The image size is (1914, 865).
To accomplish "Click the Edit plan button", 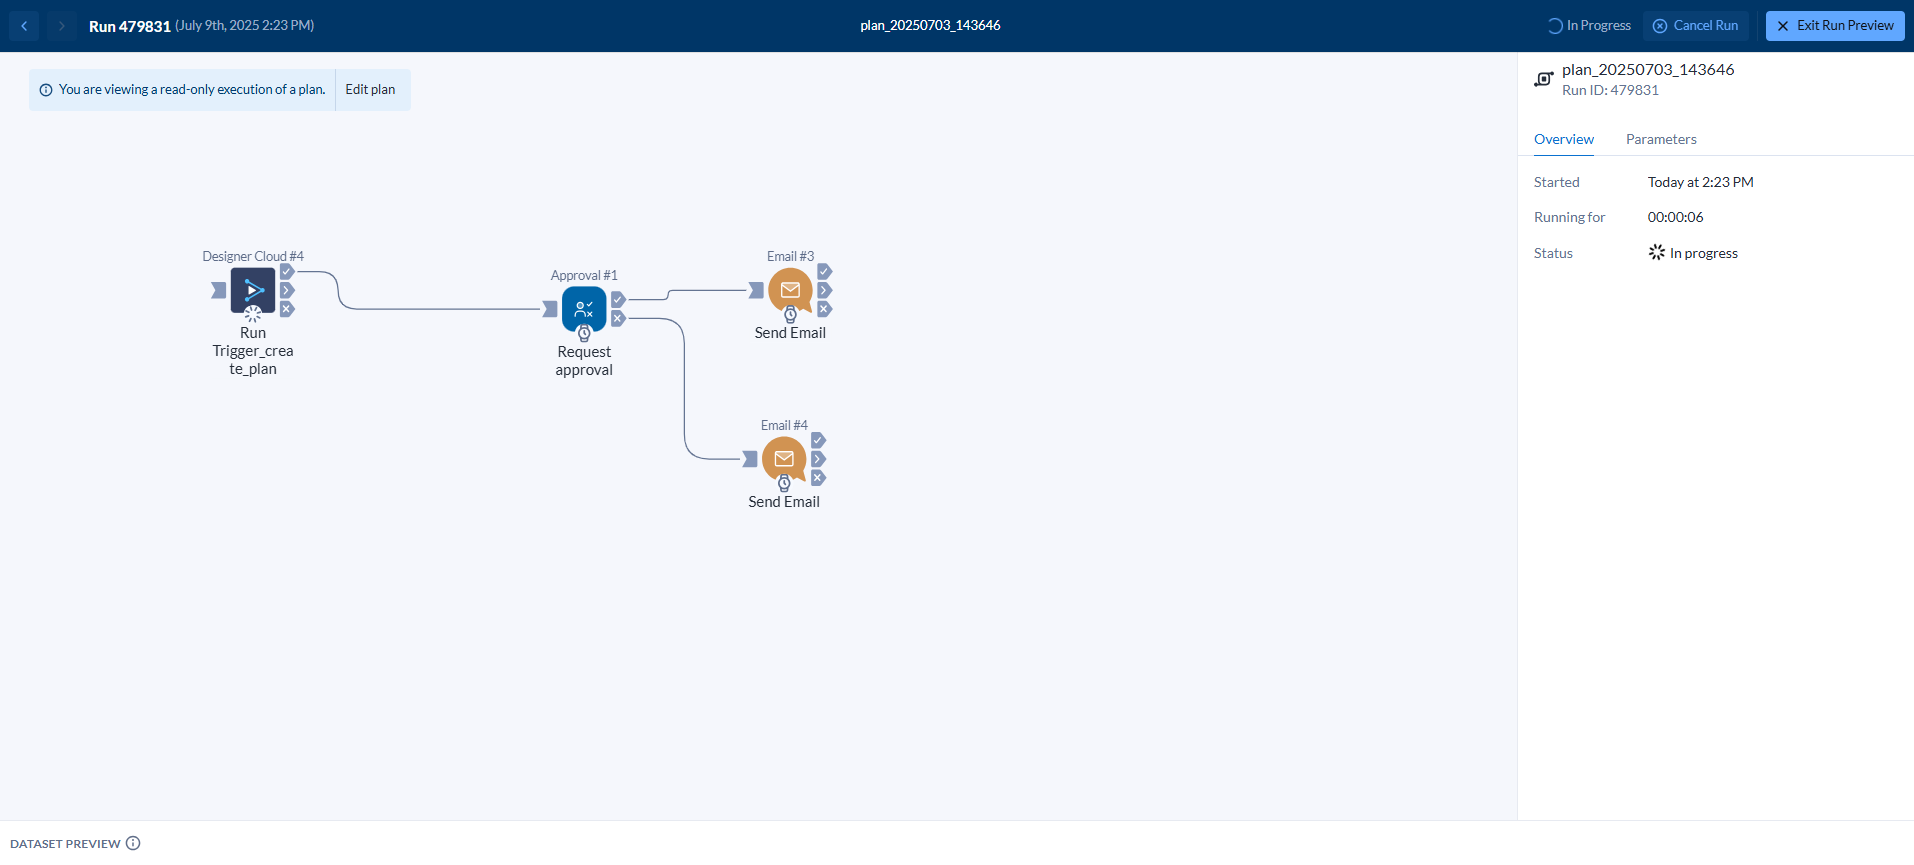I will tap(370, 90).
